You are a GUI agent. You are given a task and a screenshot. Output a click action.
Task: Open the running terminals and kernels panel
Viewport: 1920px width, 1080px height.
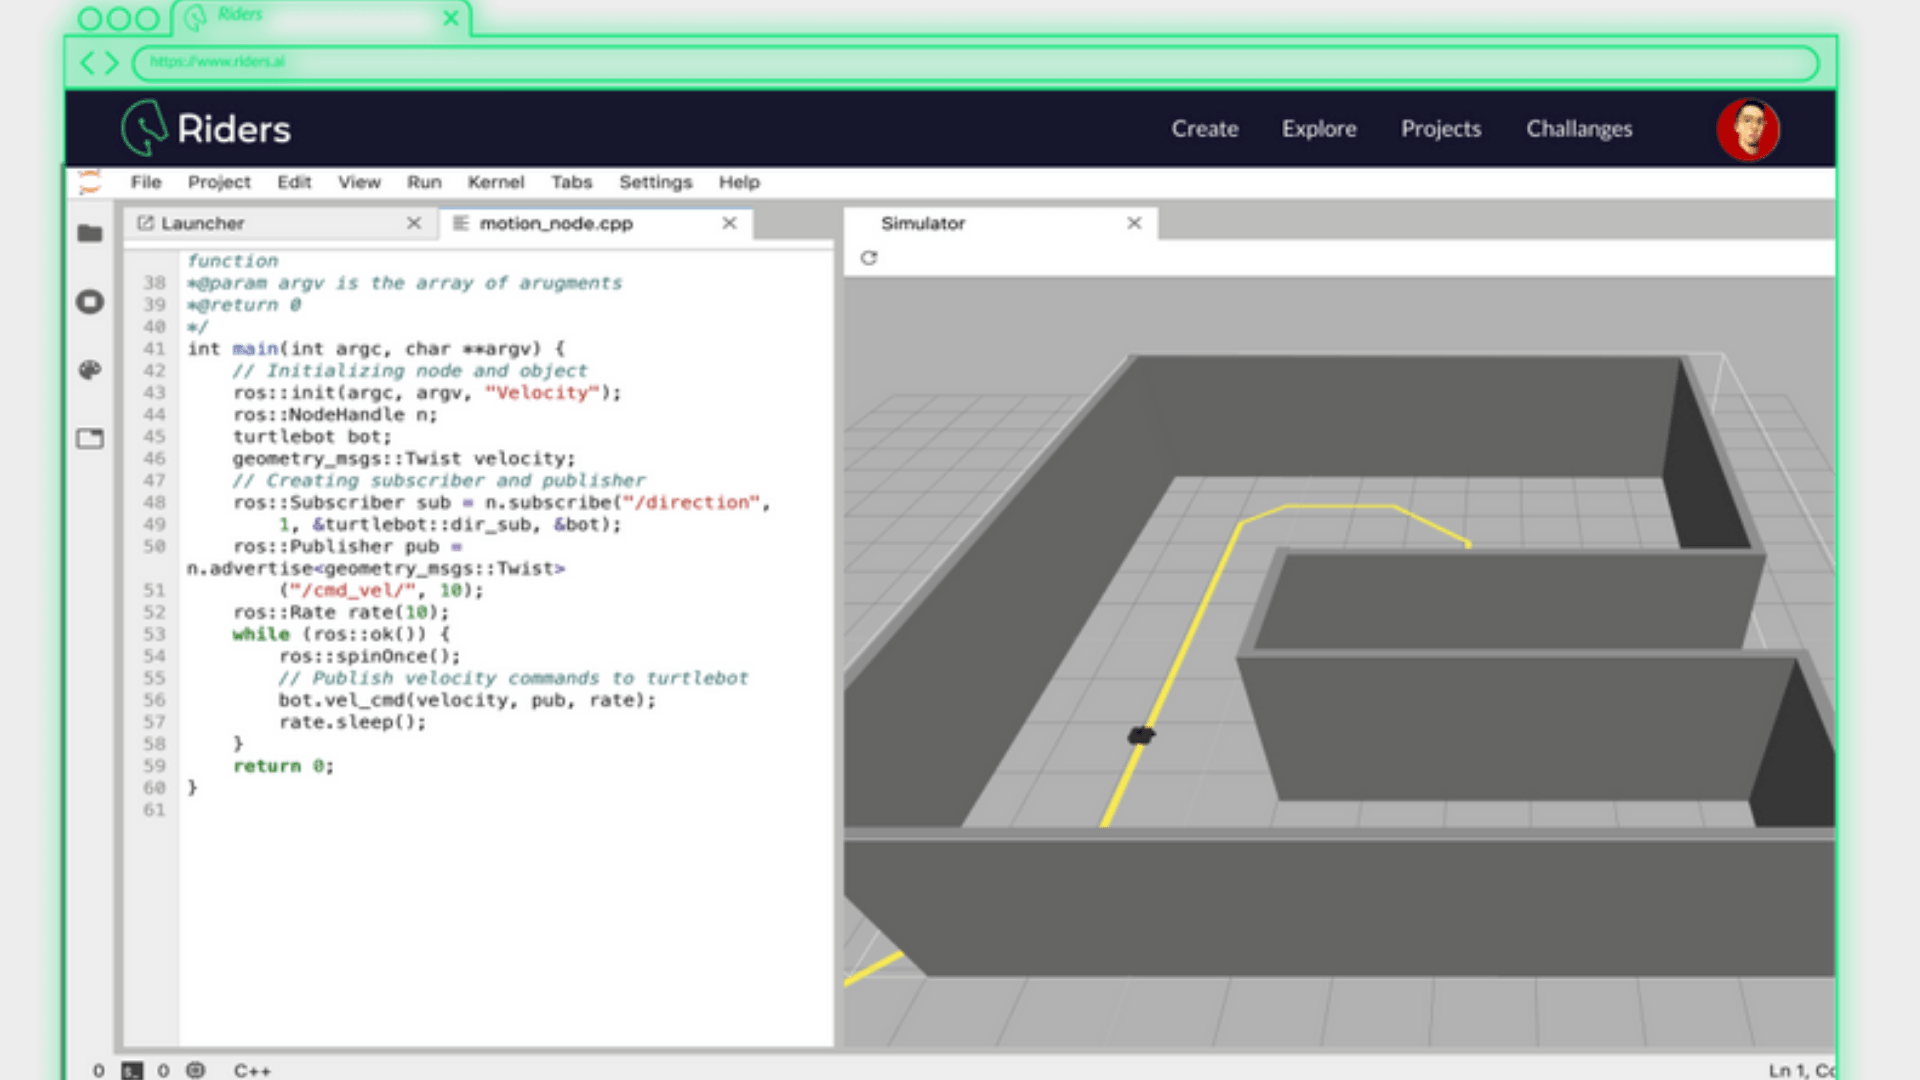point(90,301)
